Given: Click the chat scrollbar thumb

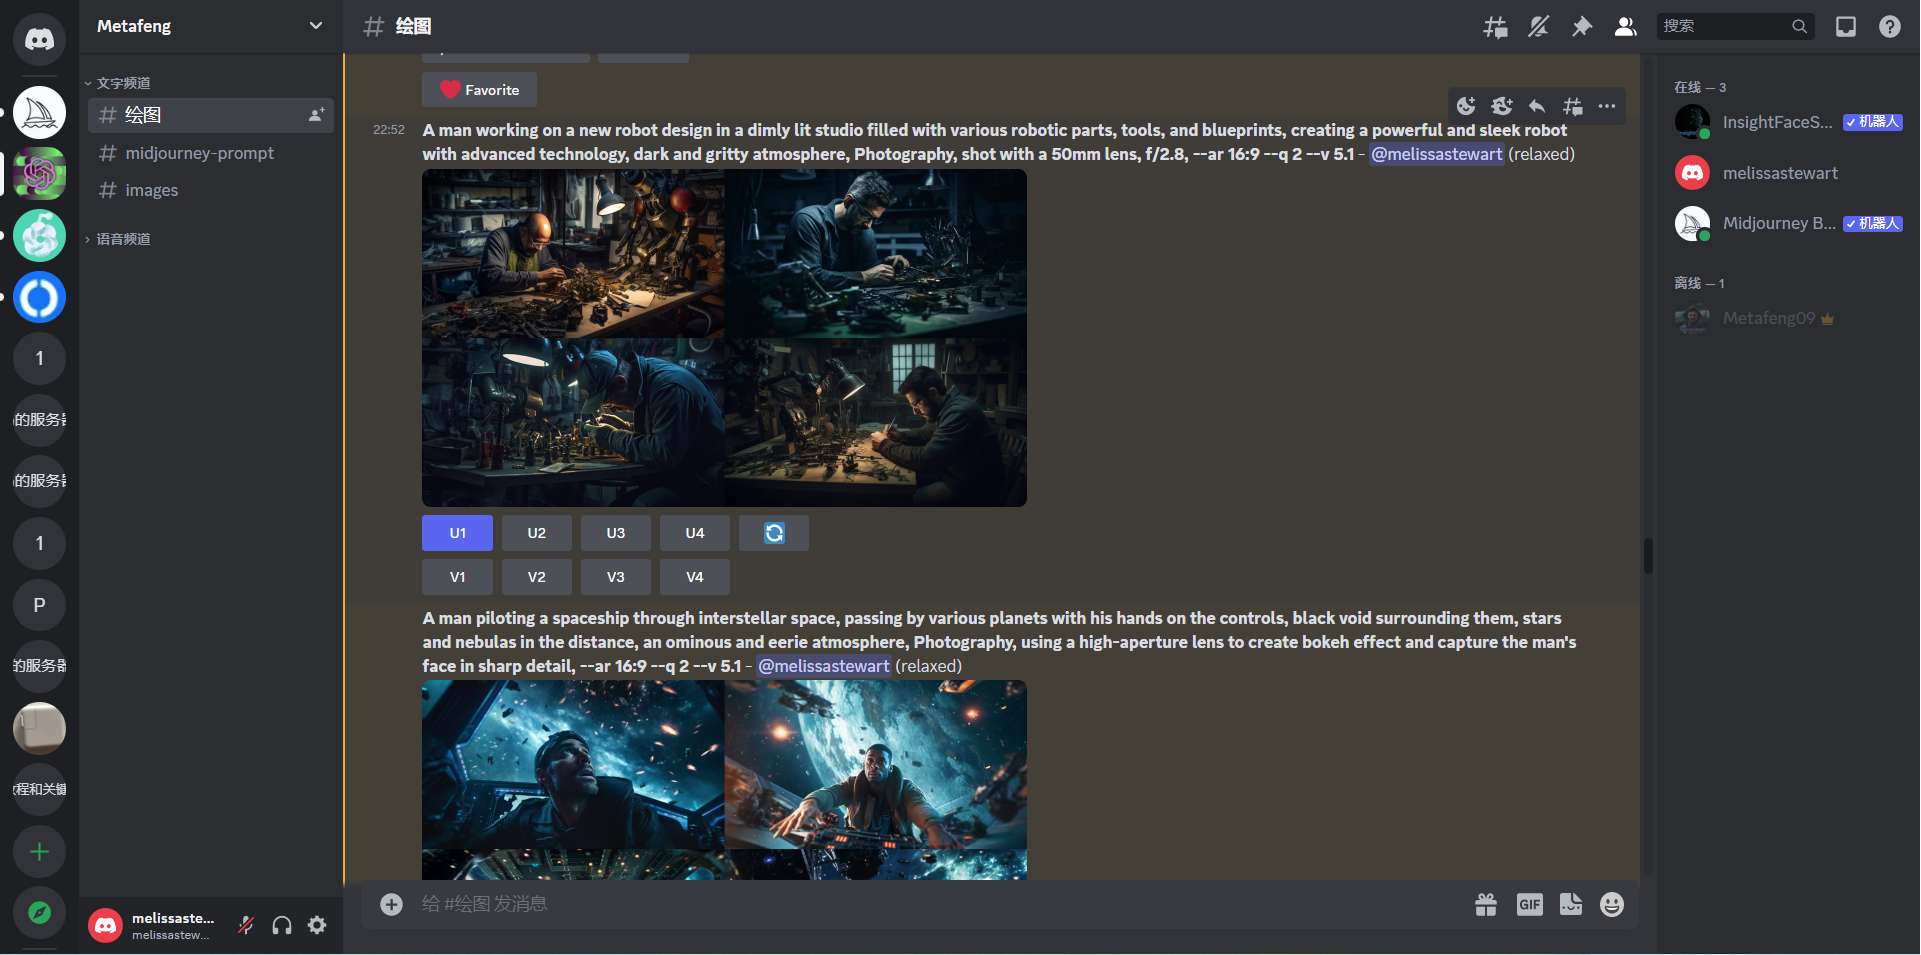Looking at the screenshot, I should 1648,556.
